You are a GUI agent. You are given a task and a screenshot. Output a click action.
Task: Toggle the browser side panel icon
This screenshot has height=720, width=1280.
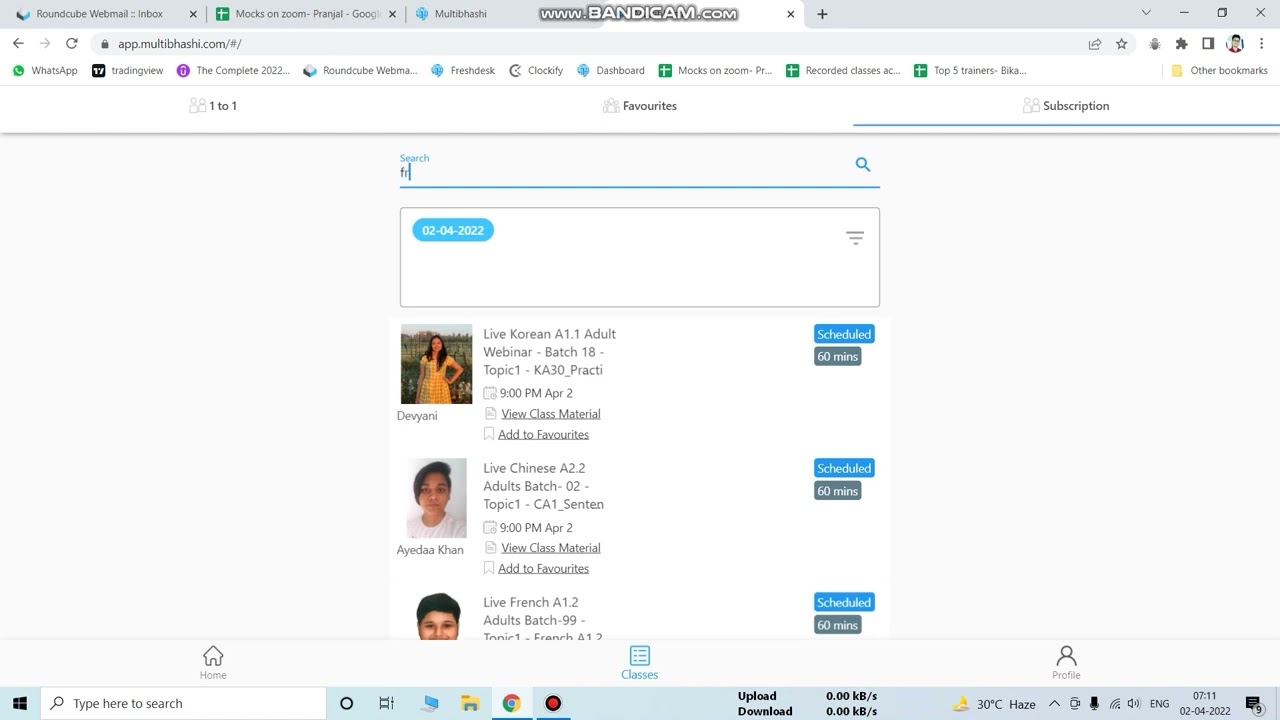(1208, 44)
